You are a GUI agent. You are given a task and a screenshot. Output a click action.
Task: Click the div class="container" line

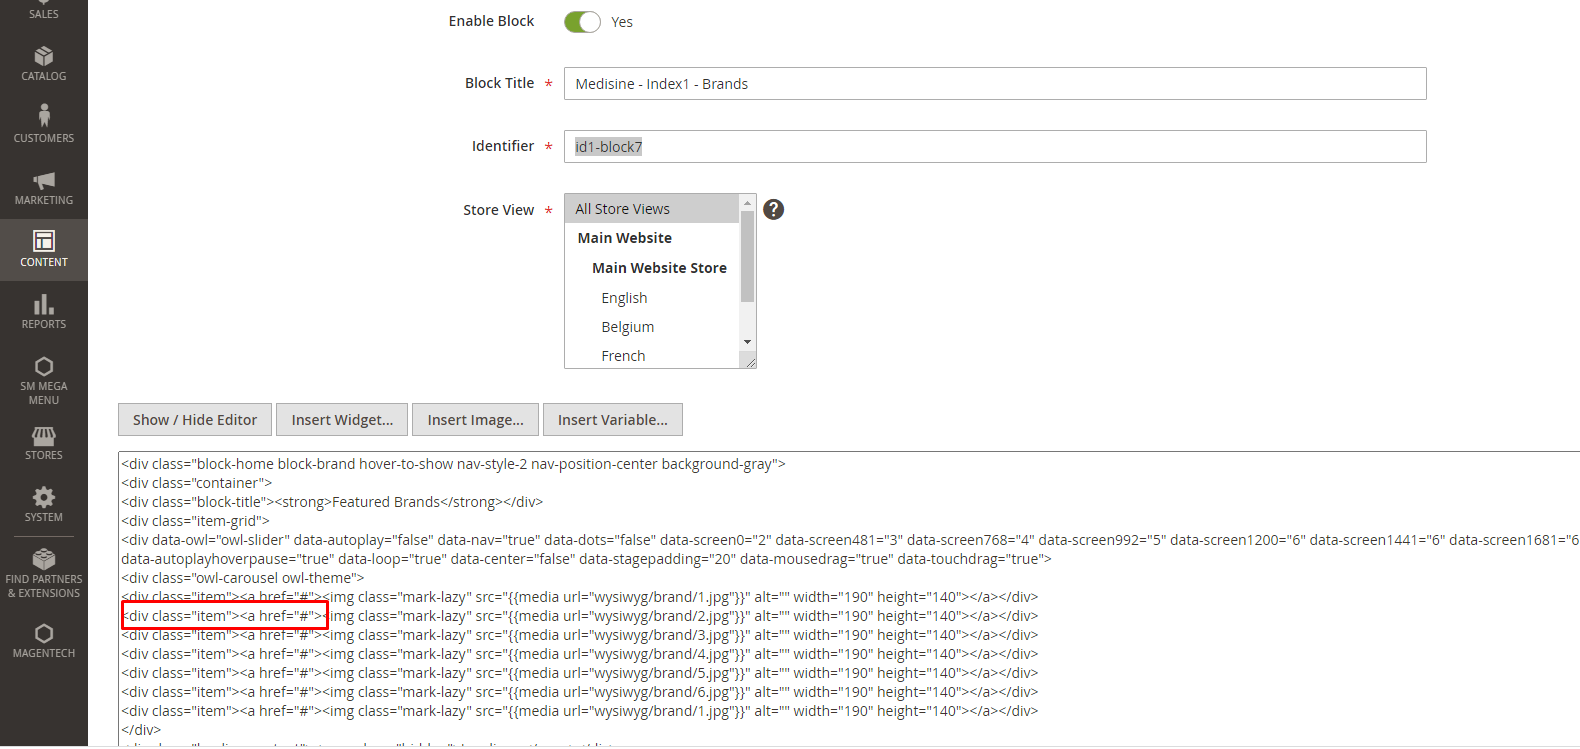[197, 483]
